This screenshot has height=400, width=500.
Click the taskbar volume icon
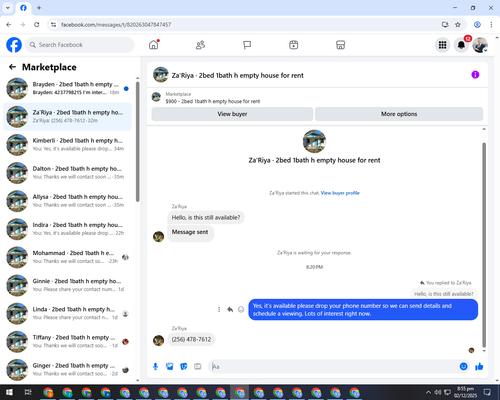438,392
